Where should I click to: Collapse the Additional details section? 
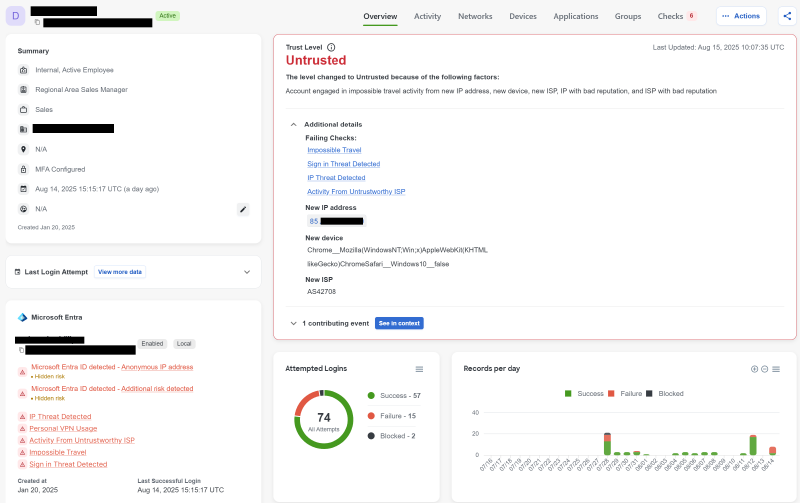pyautogui.click(x=293, y=124)
